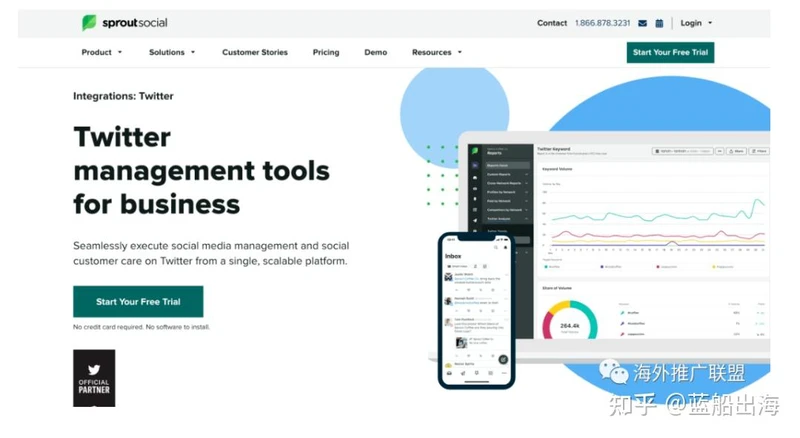Image resolution: width=800 pixels, height=438 pixels.
Task: Expand the Login dropdown arrow
Action: pos(710,23)
